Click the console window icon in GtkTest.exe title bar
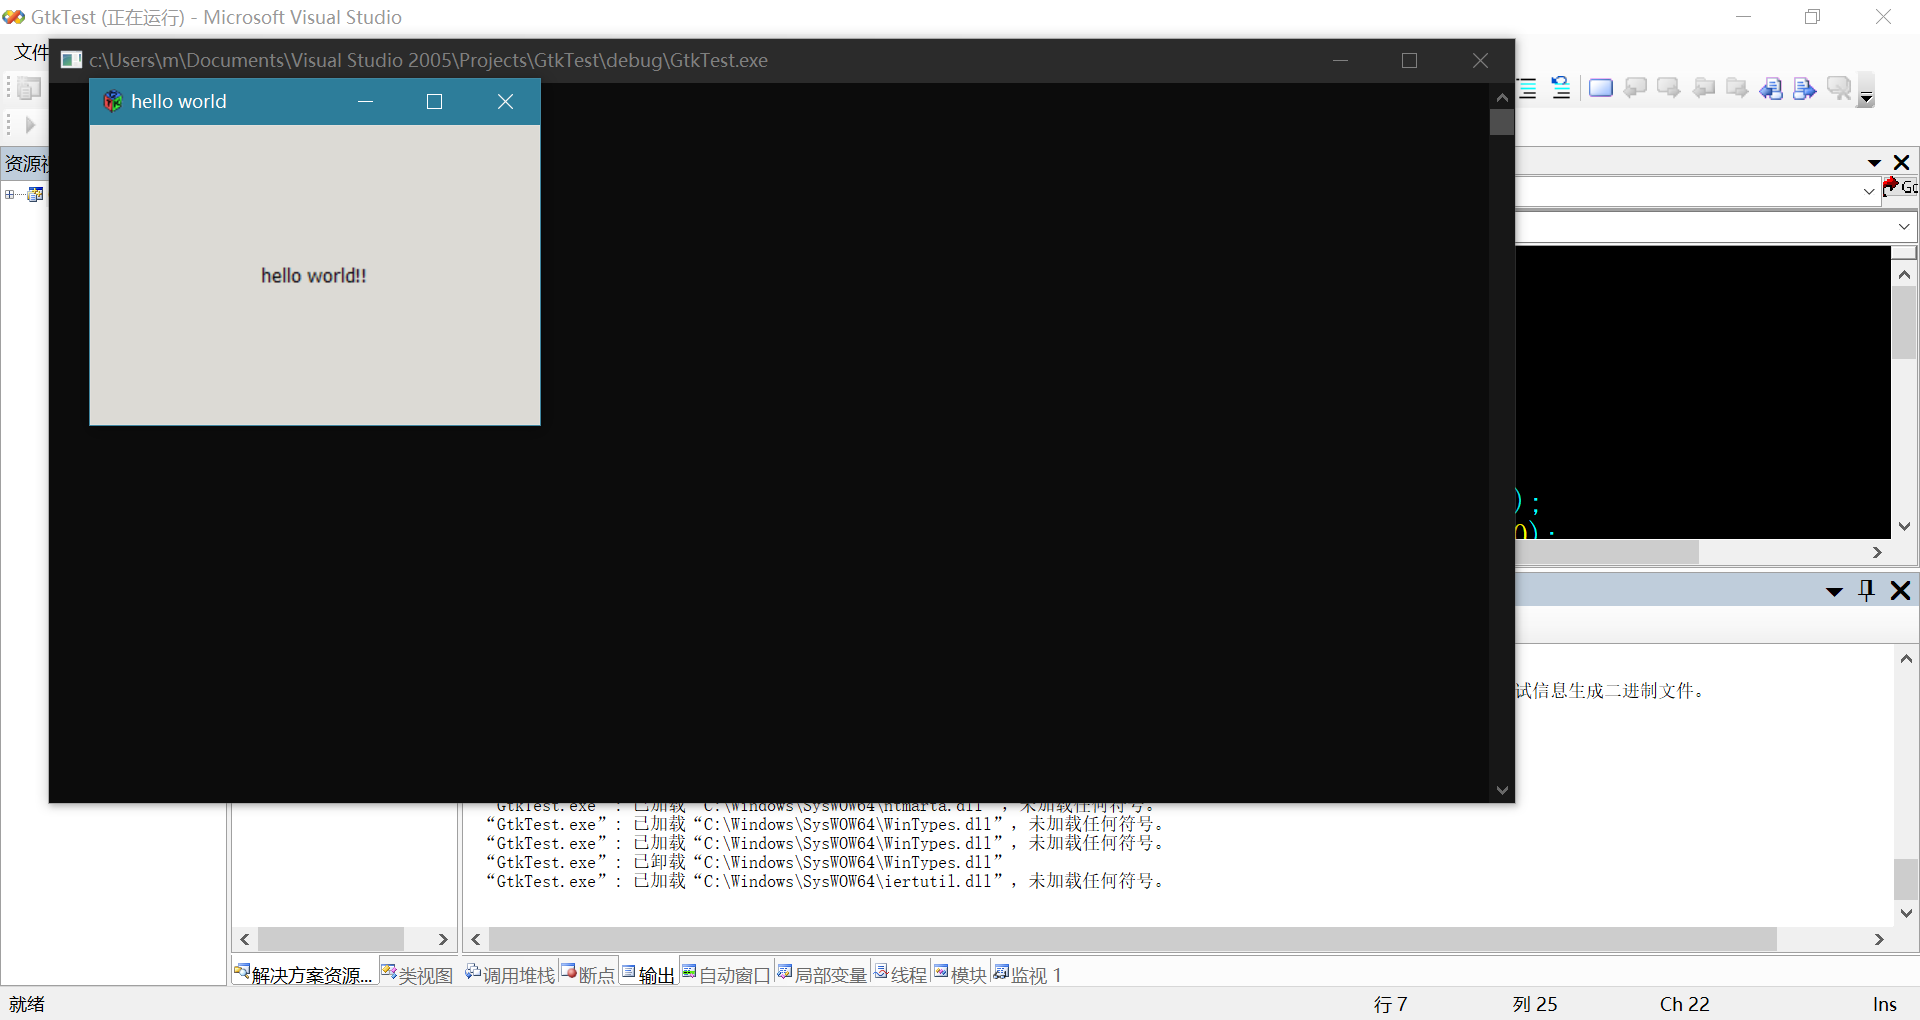This screenshot has height=1020, width=1920. click(71, 60)
